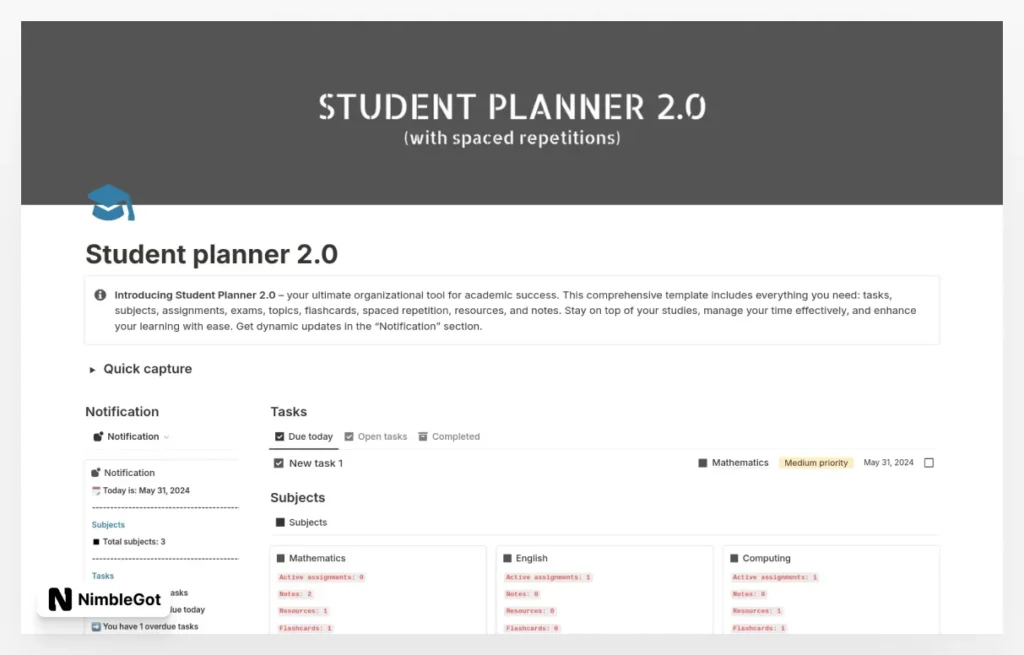Toggle the Total subjects checkbox marker
This screenshot has height=655, width=1024.
(96, 541)
